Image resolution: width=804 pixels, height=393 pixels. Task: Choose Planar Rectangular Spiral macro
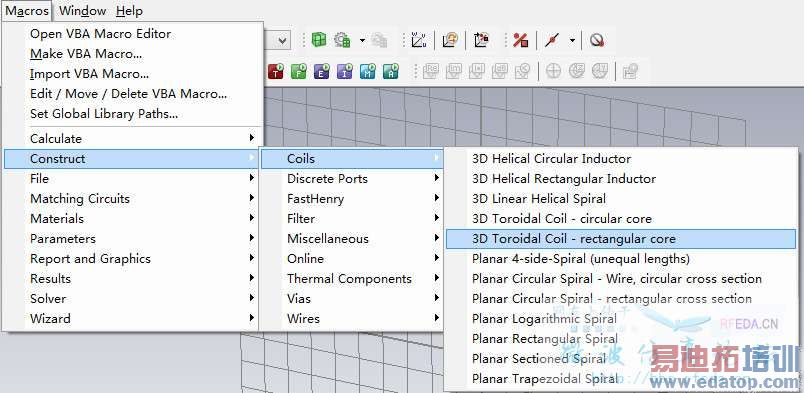[545, 339]
